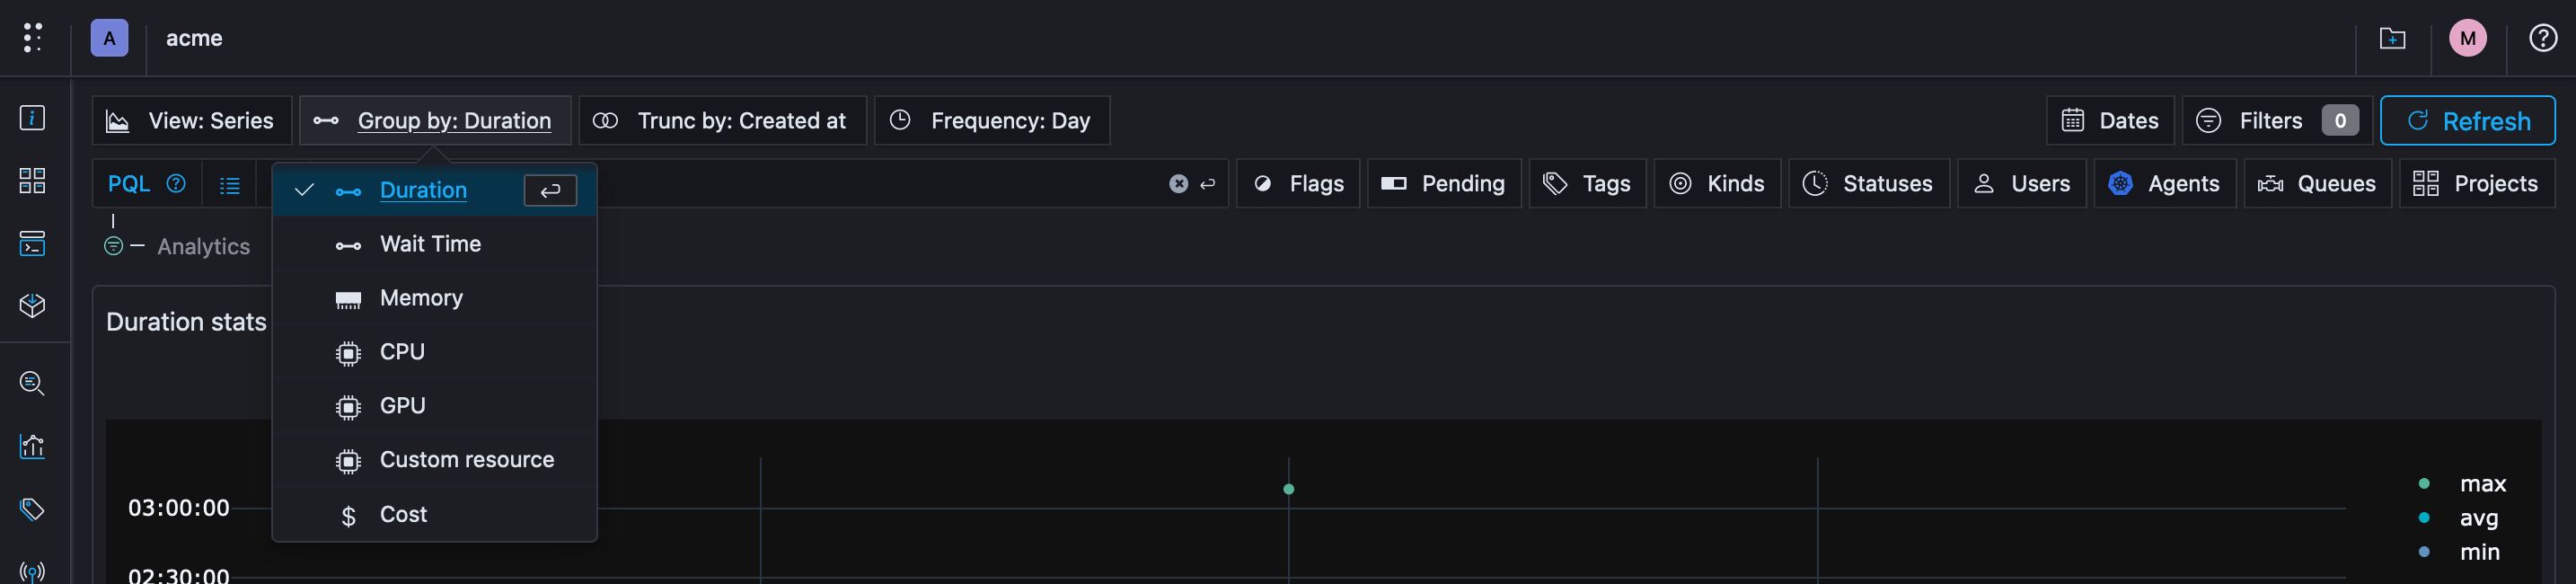Click the 03:00:00 axis label
Image resolution: width=2576 pixels, height=584 pixels.
179,508
